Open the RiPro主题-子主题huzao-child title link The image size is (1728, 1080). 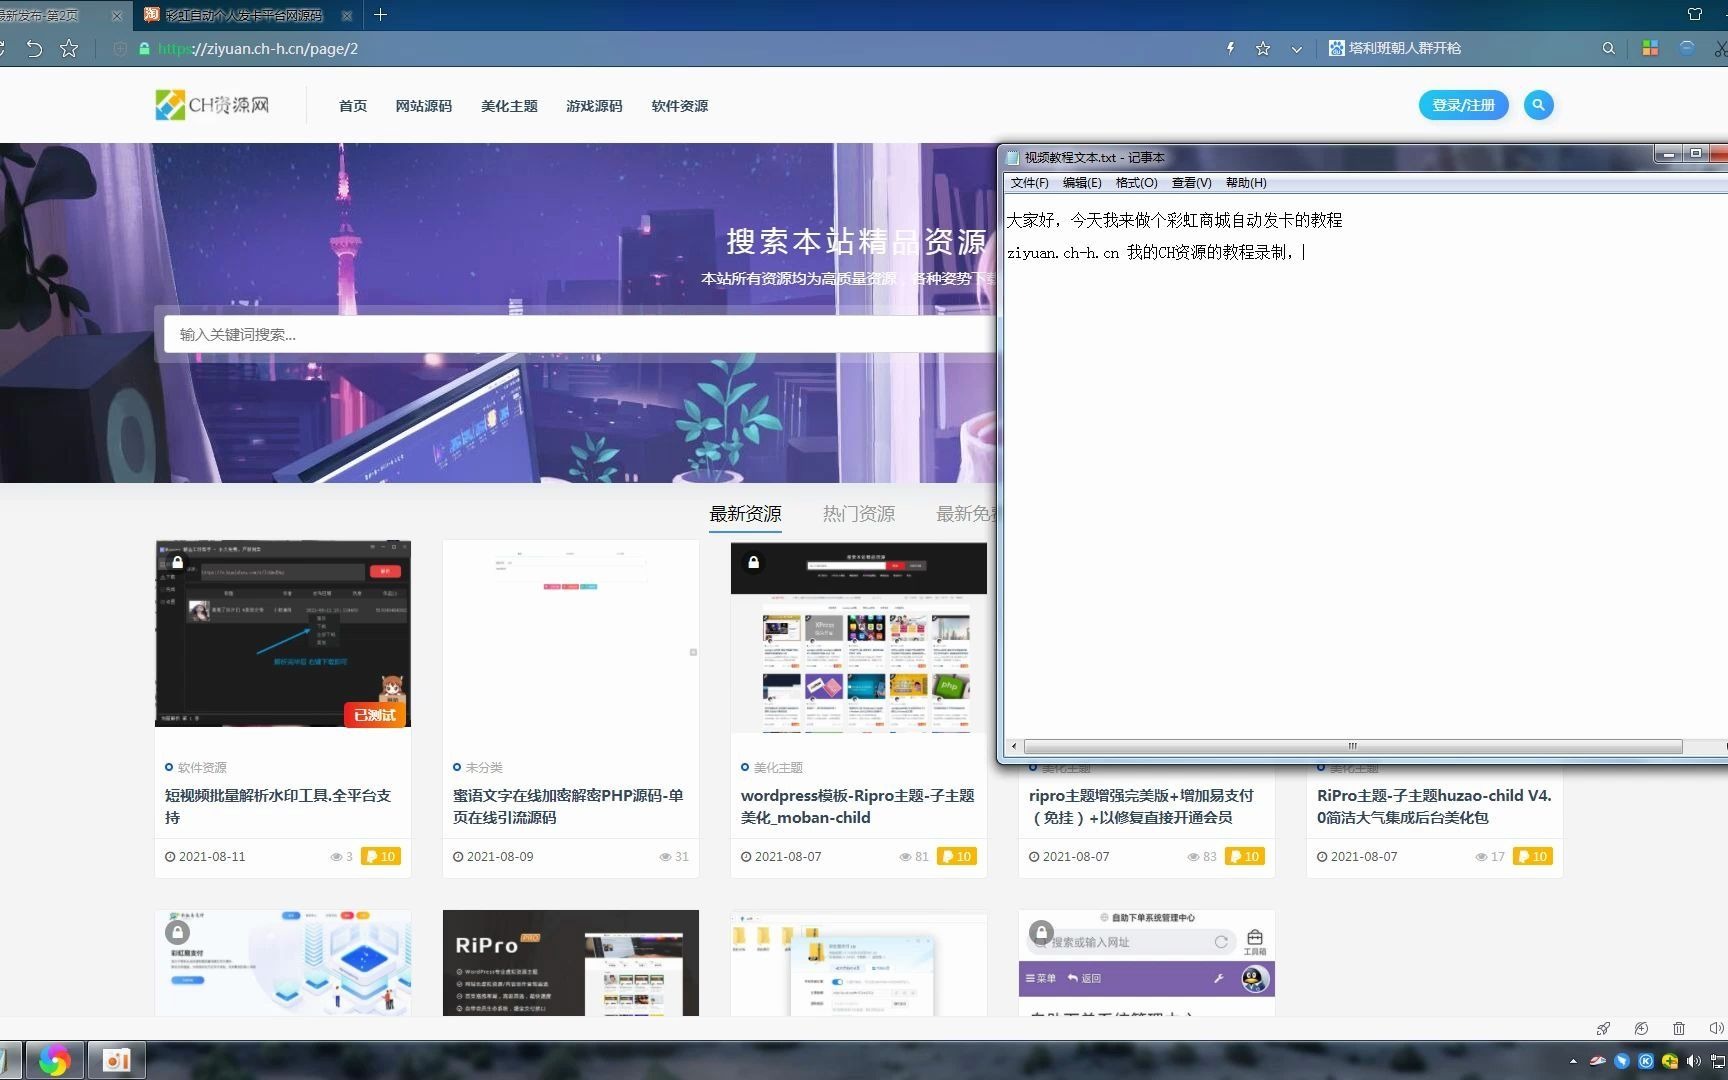(x=1434, y=806)
